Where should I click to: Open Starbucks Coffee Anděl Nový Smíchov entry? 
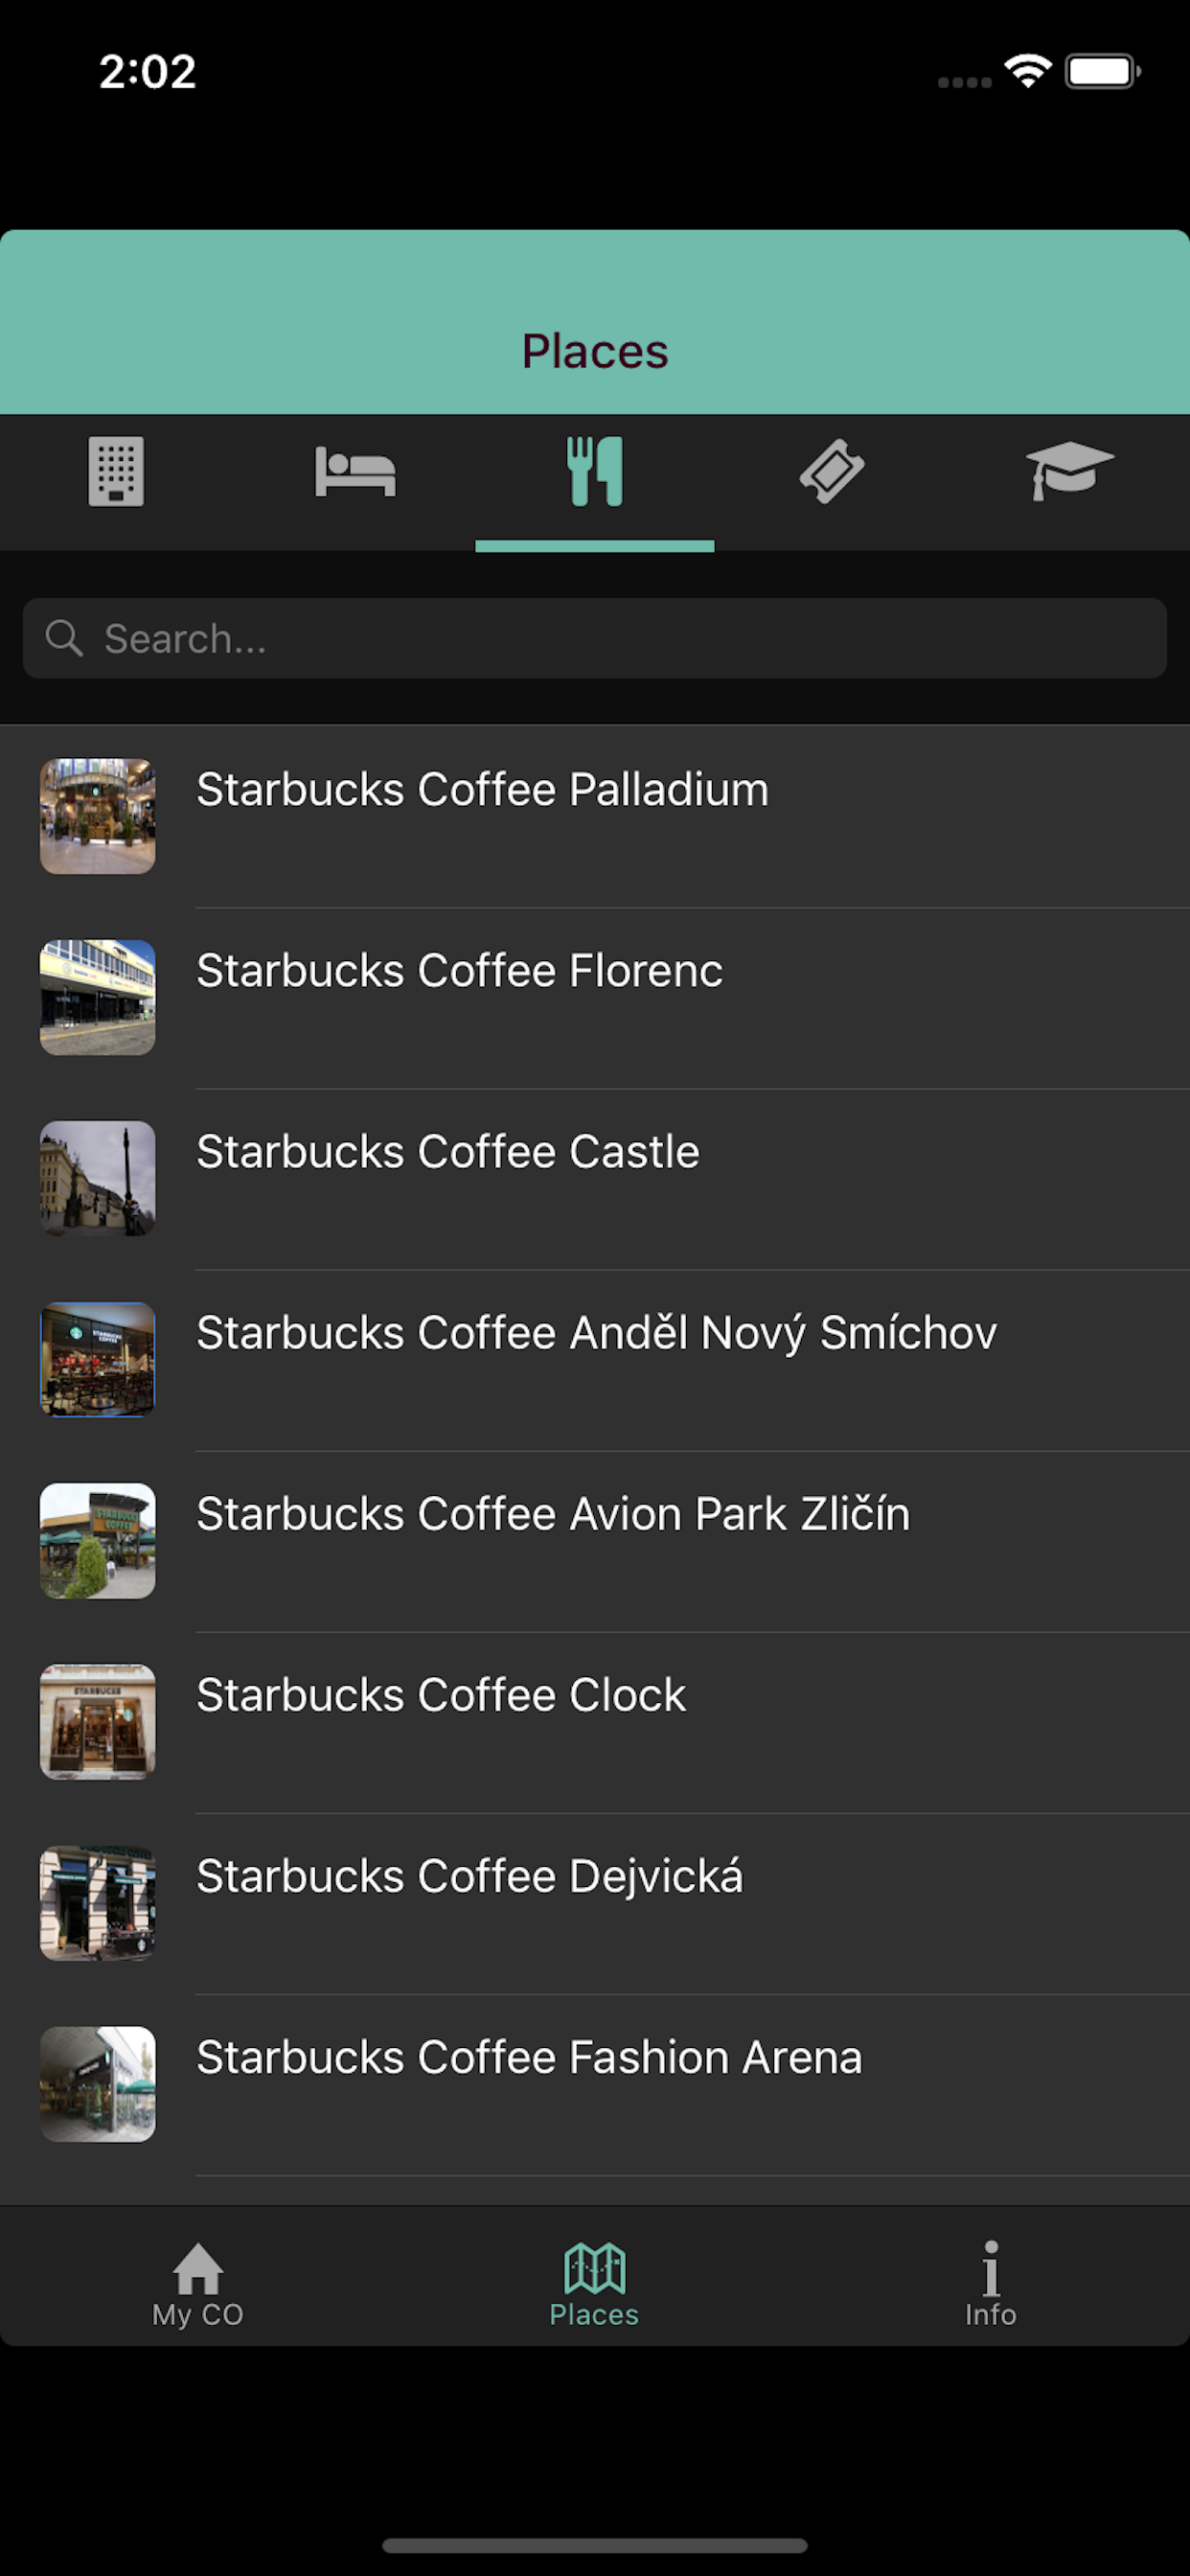[x=595, y=1360]
